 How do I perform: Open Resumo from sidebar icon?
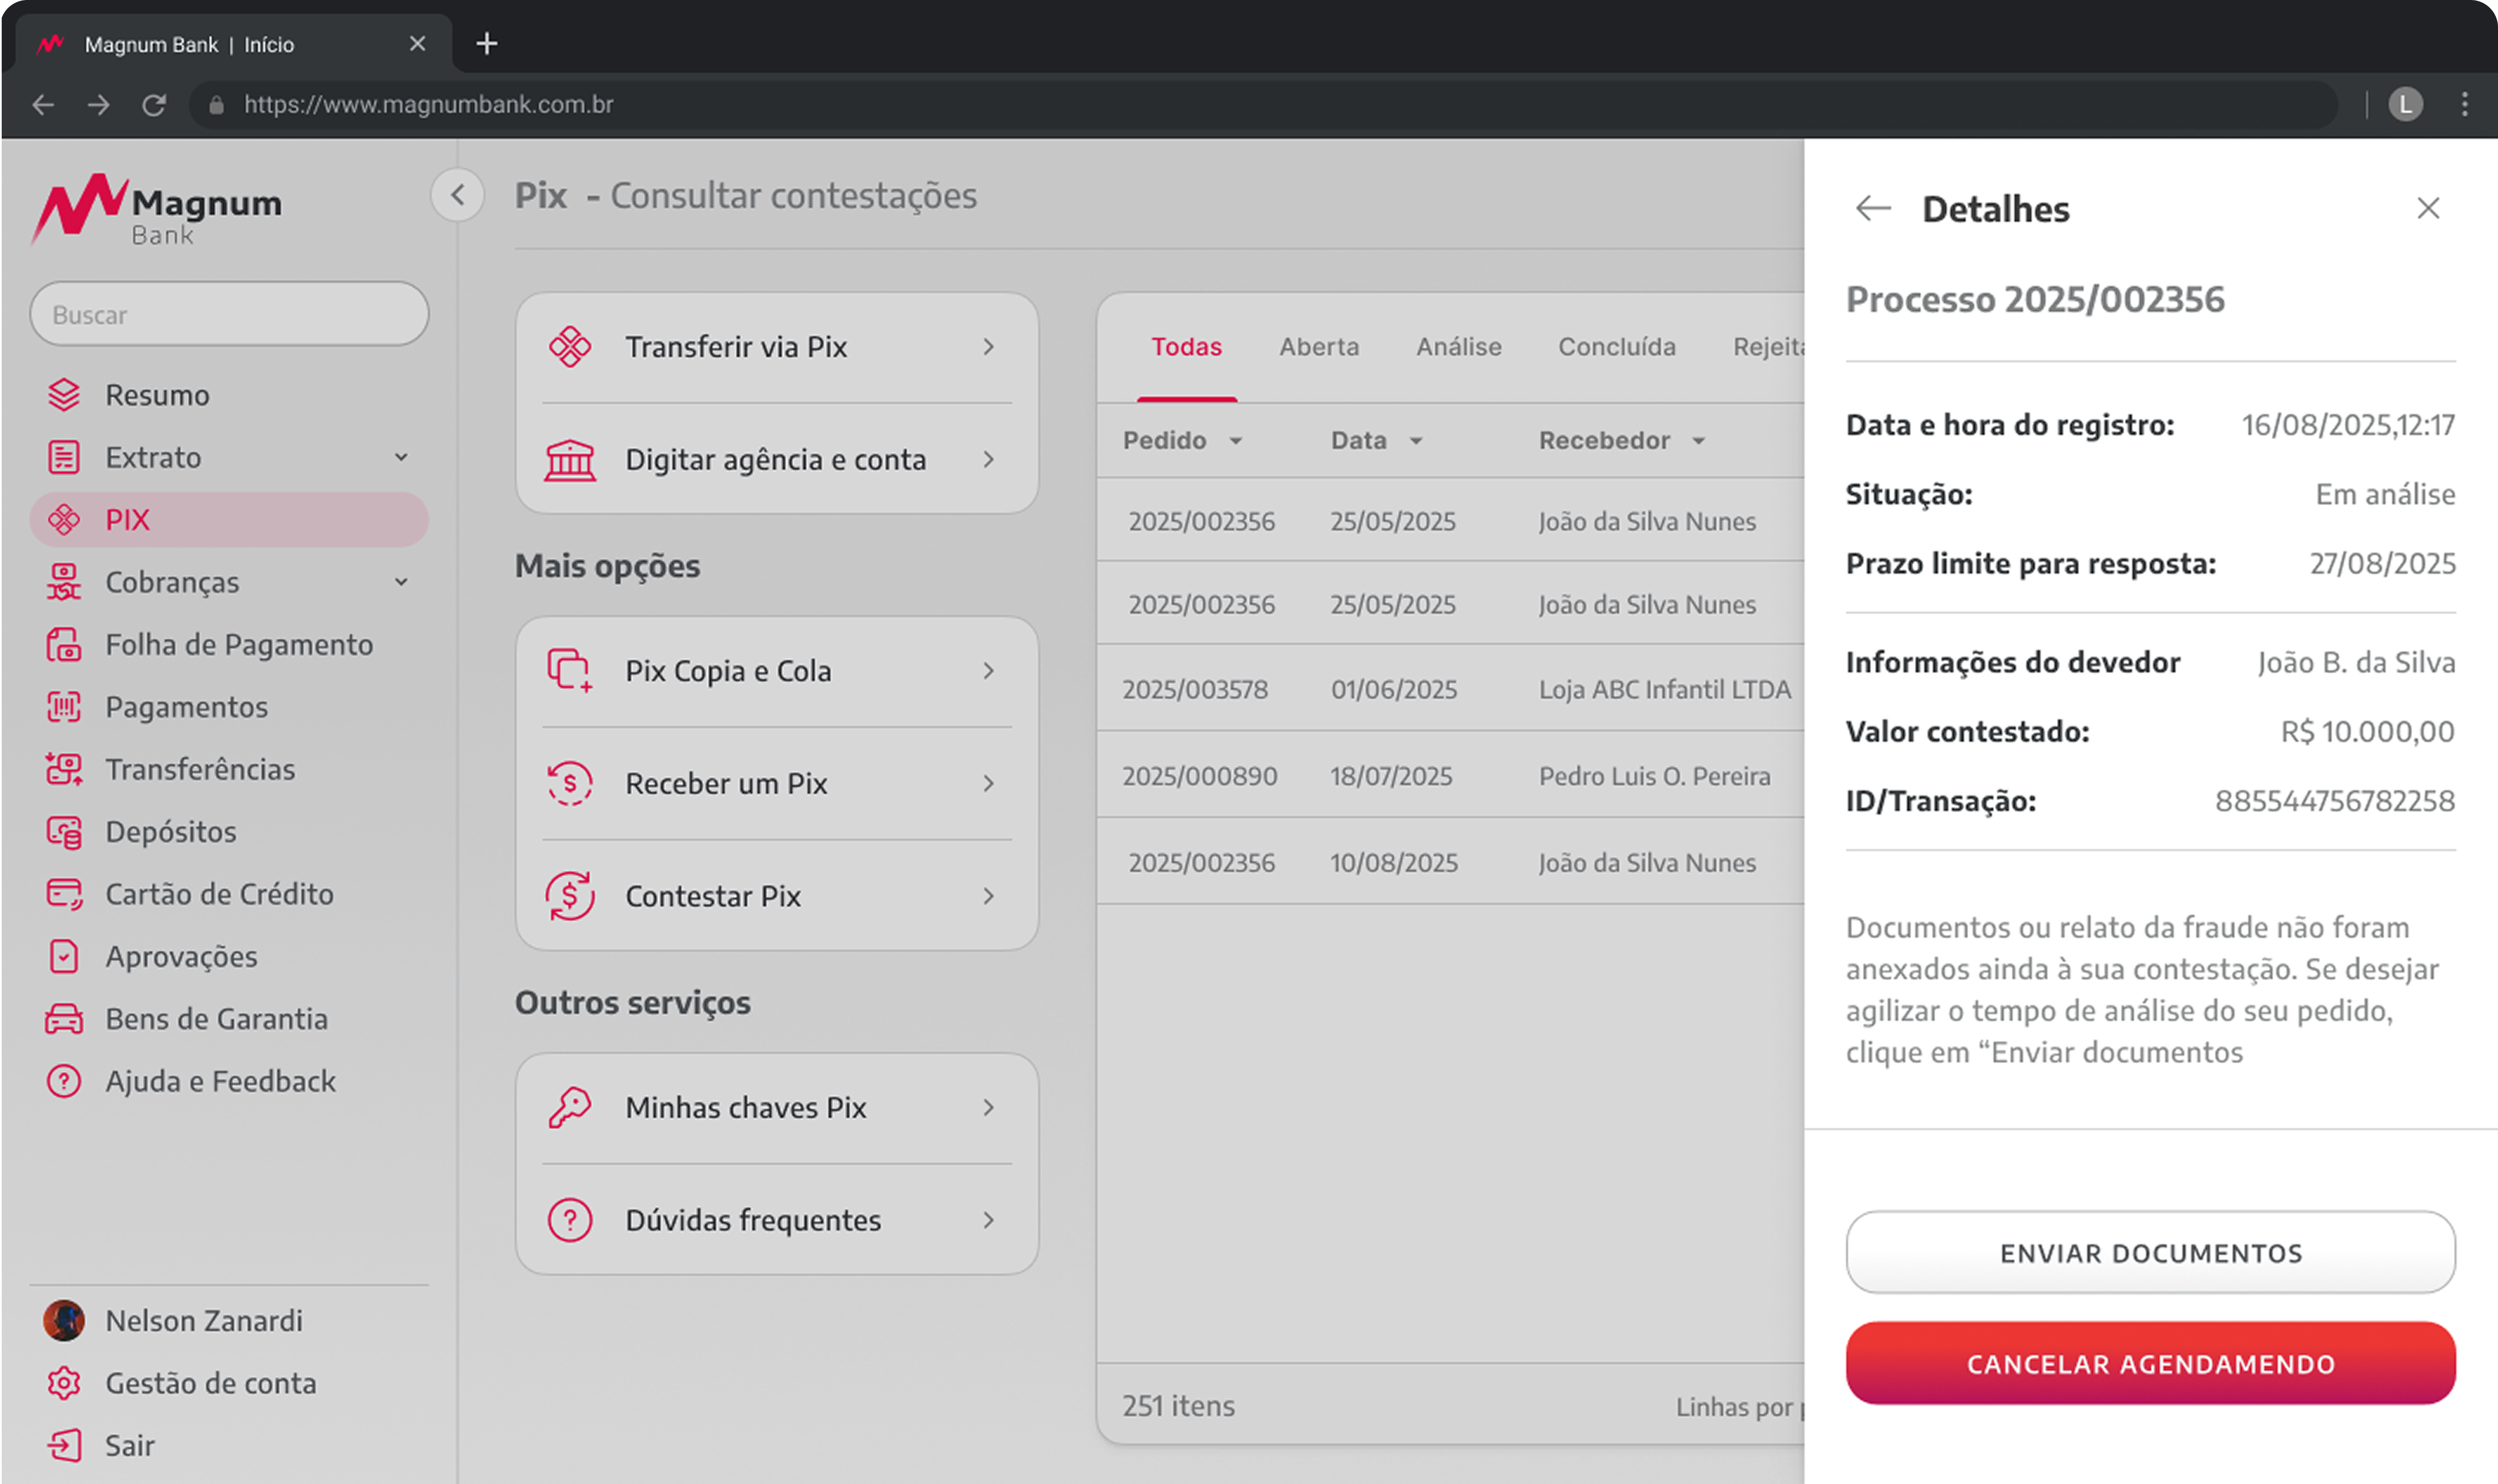[64, 395]
